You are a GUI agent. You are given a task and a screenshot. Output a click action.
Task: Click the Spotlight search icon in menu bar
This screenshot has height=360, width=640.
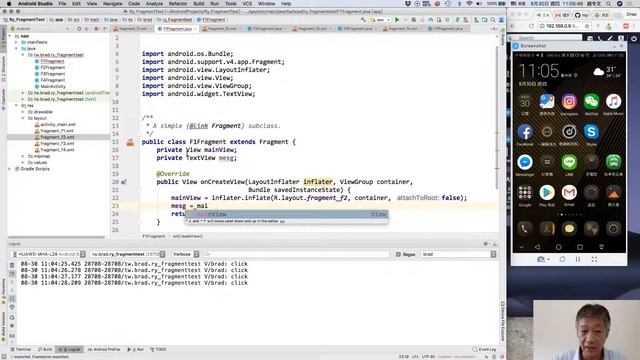[609, 4]
